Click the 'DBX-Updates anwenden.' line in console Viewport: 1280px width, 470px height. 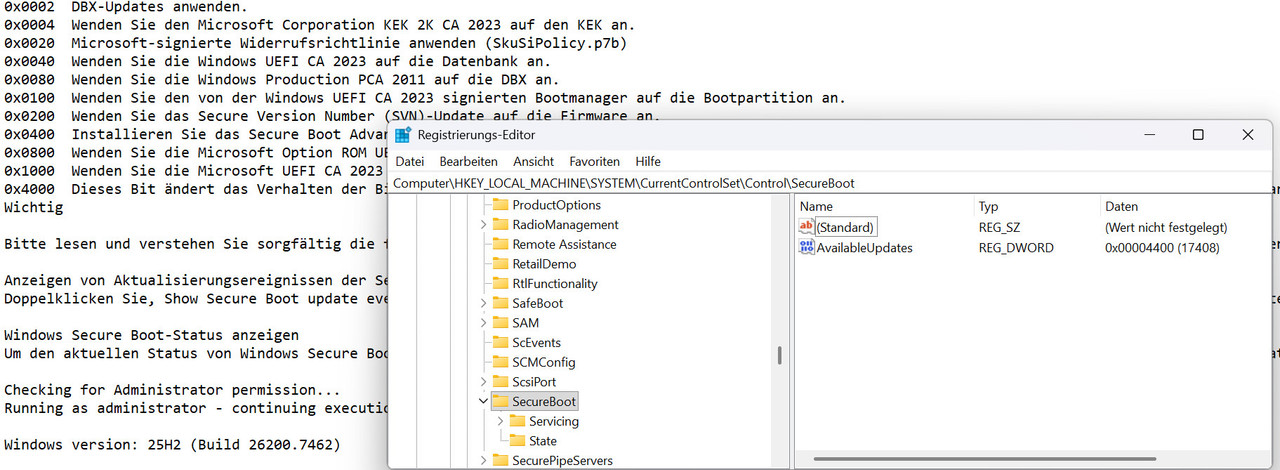pyautogui.click(x=128, y=6)
